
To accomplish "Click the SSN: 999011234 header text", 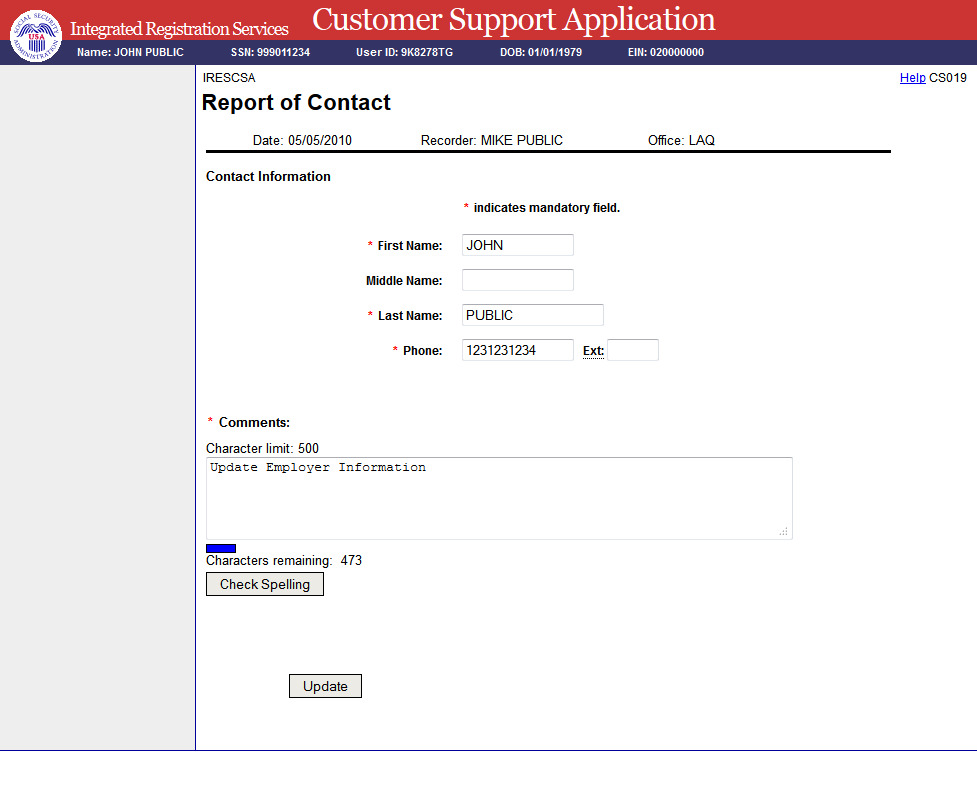I will pos(270,52).
